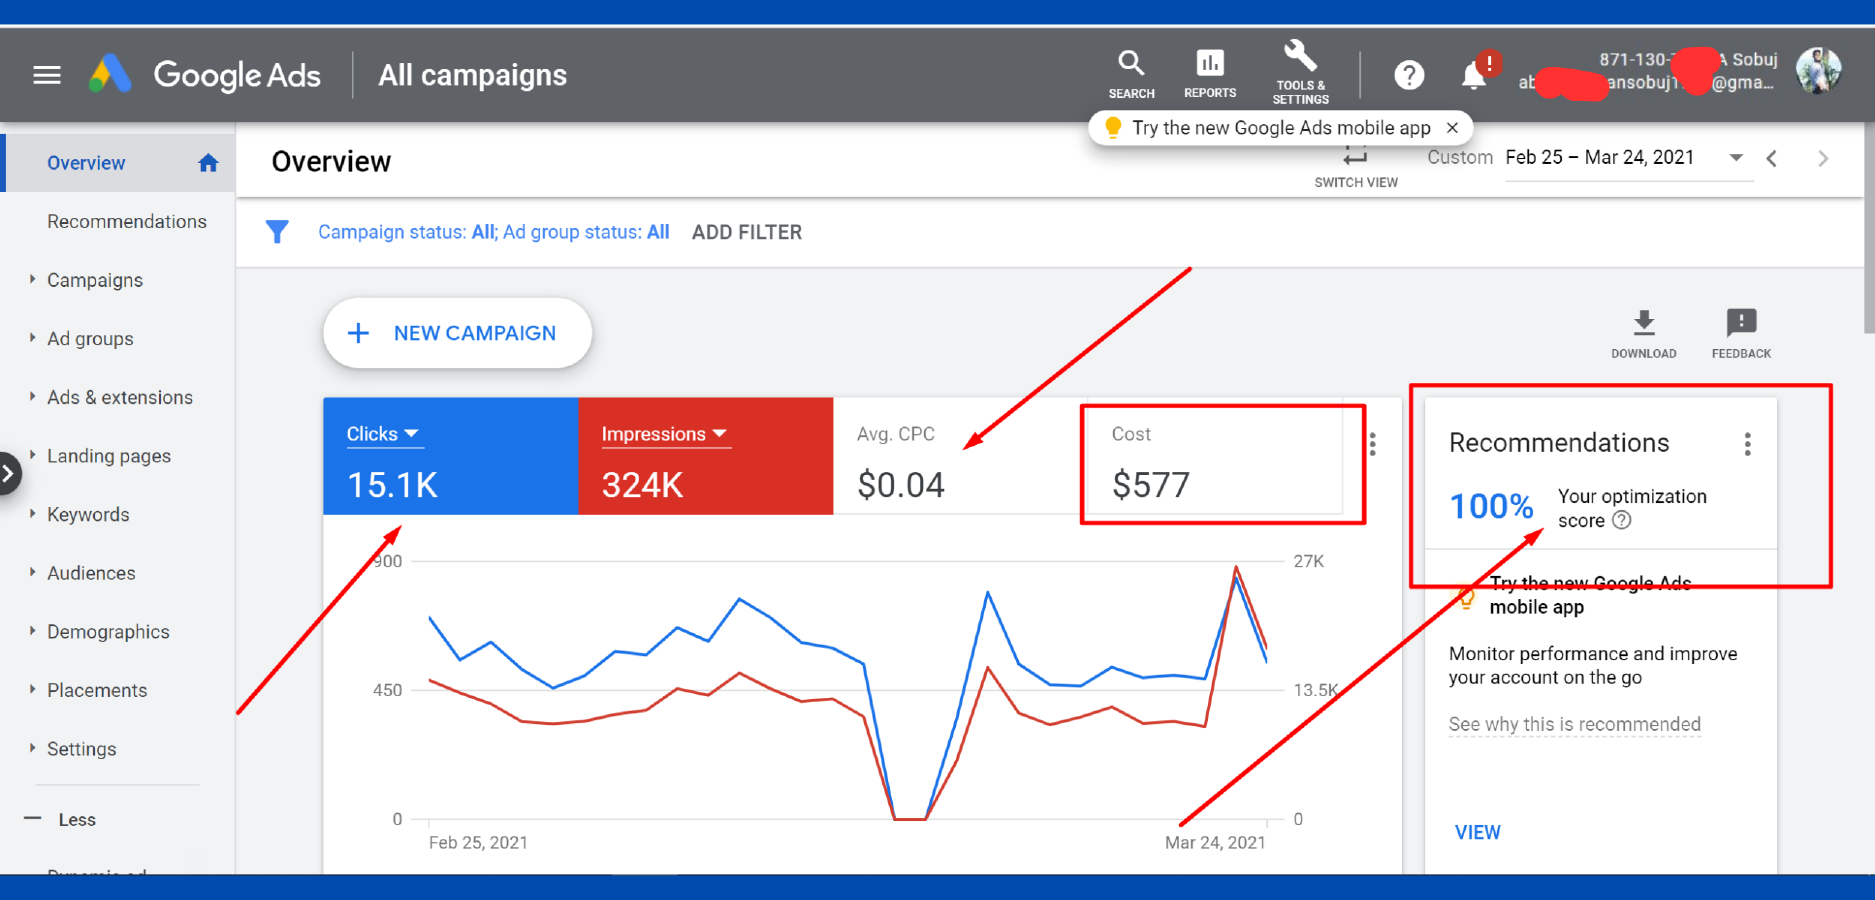Open 'See why this is recommended' link
Screen dimensions: 1875x900
click(x=1574, y=724)
